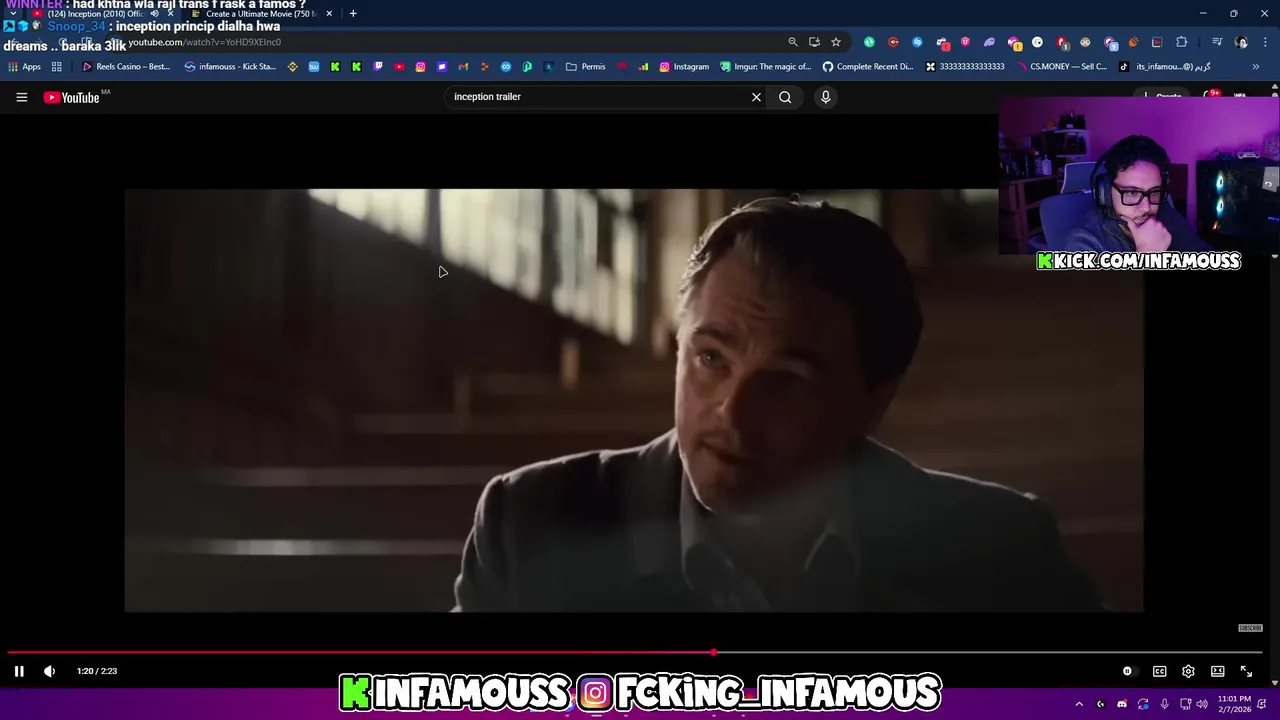Open 'Imgur: The magic of...' bookmark
Image resolution: width=1280 pixels, height=720 pixels.
[x=766, y=67]
